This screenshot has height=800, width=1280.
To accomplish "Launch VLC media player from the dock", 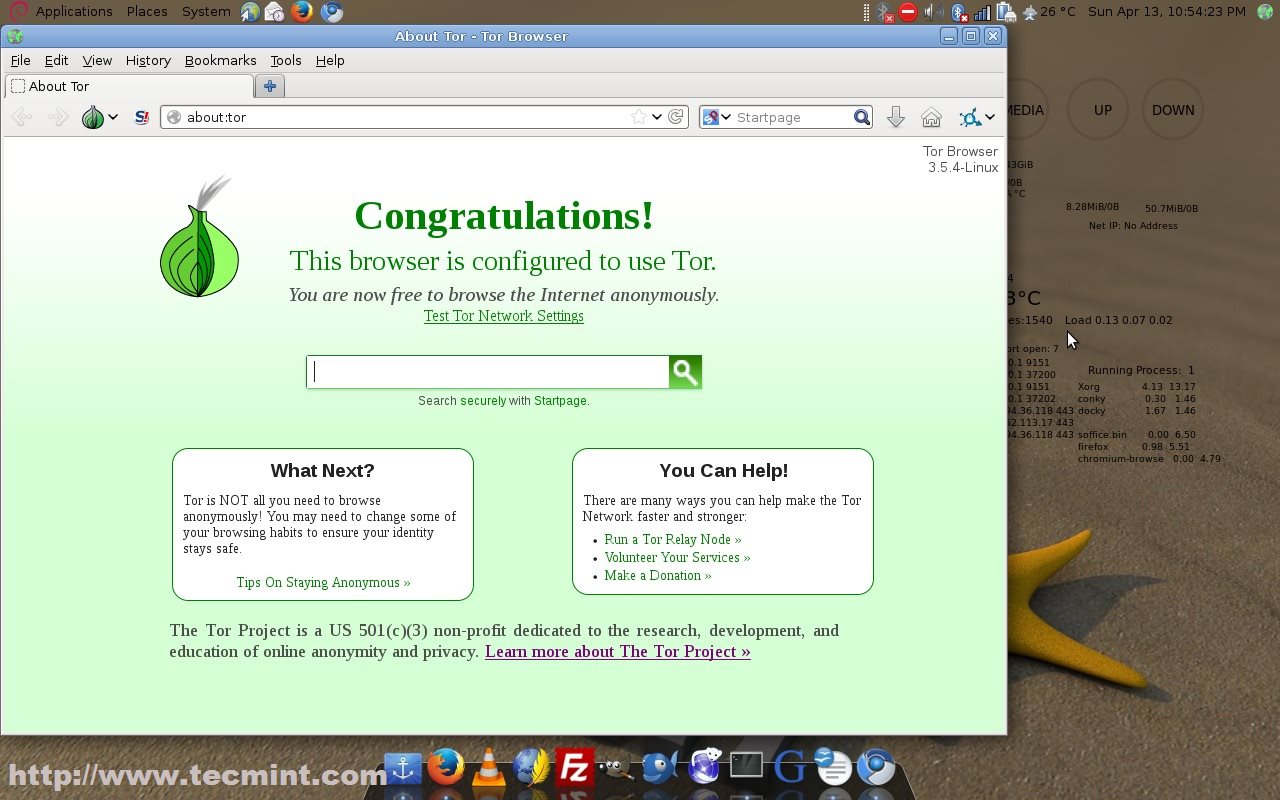I will pyautogui.click(x=489, y=768).
